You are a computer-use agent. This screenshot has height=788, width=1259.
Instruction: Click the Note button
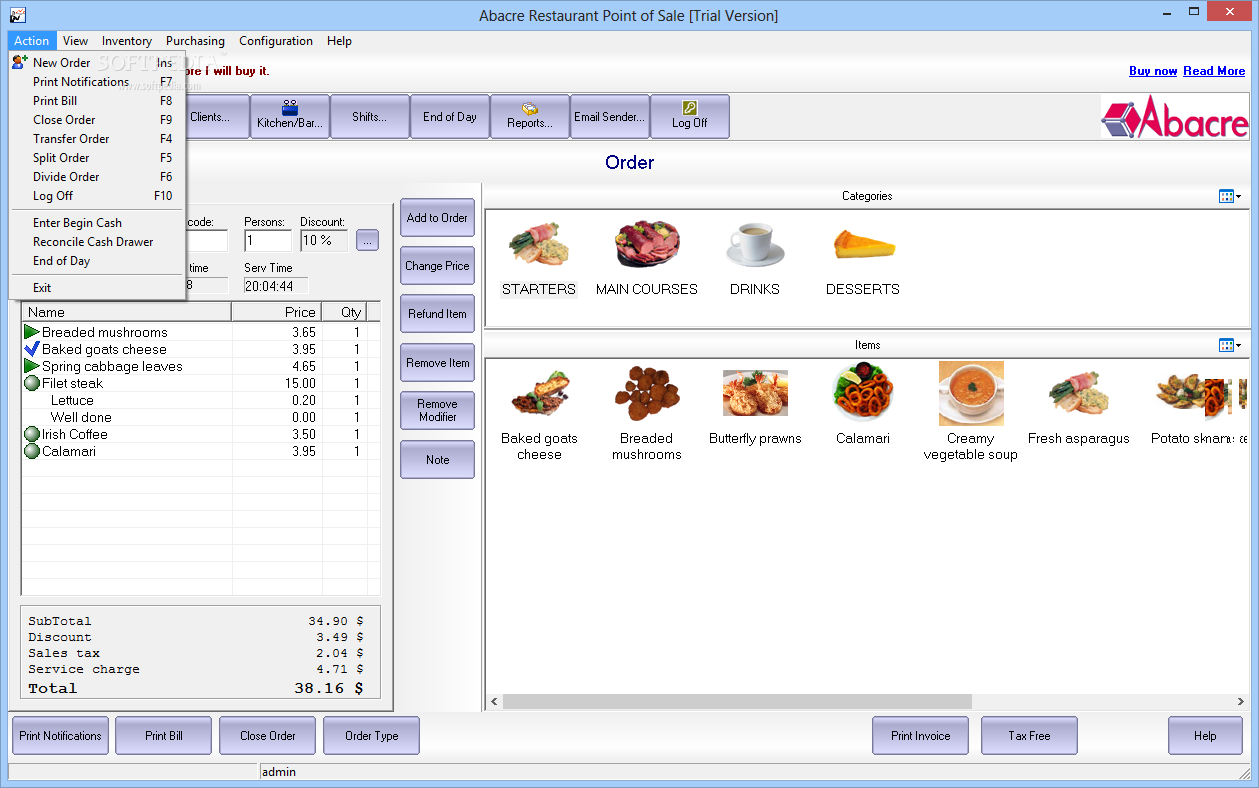pos(437,460)
